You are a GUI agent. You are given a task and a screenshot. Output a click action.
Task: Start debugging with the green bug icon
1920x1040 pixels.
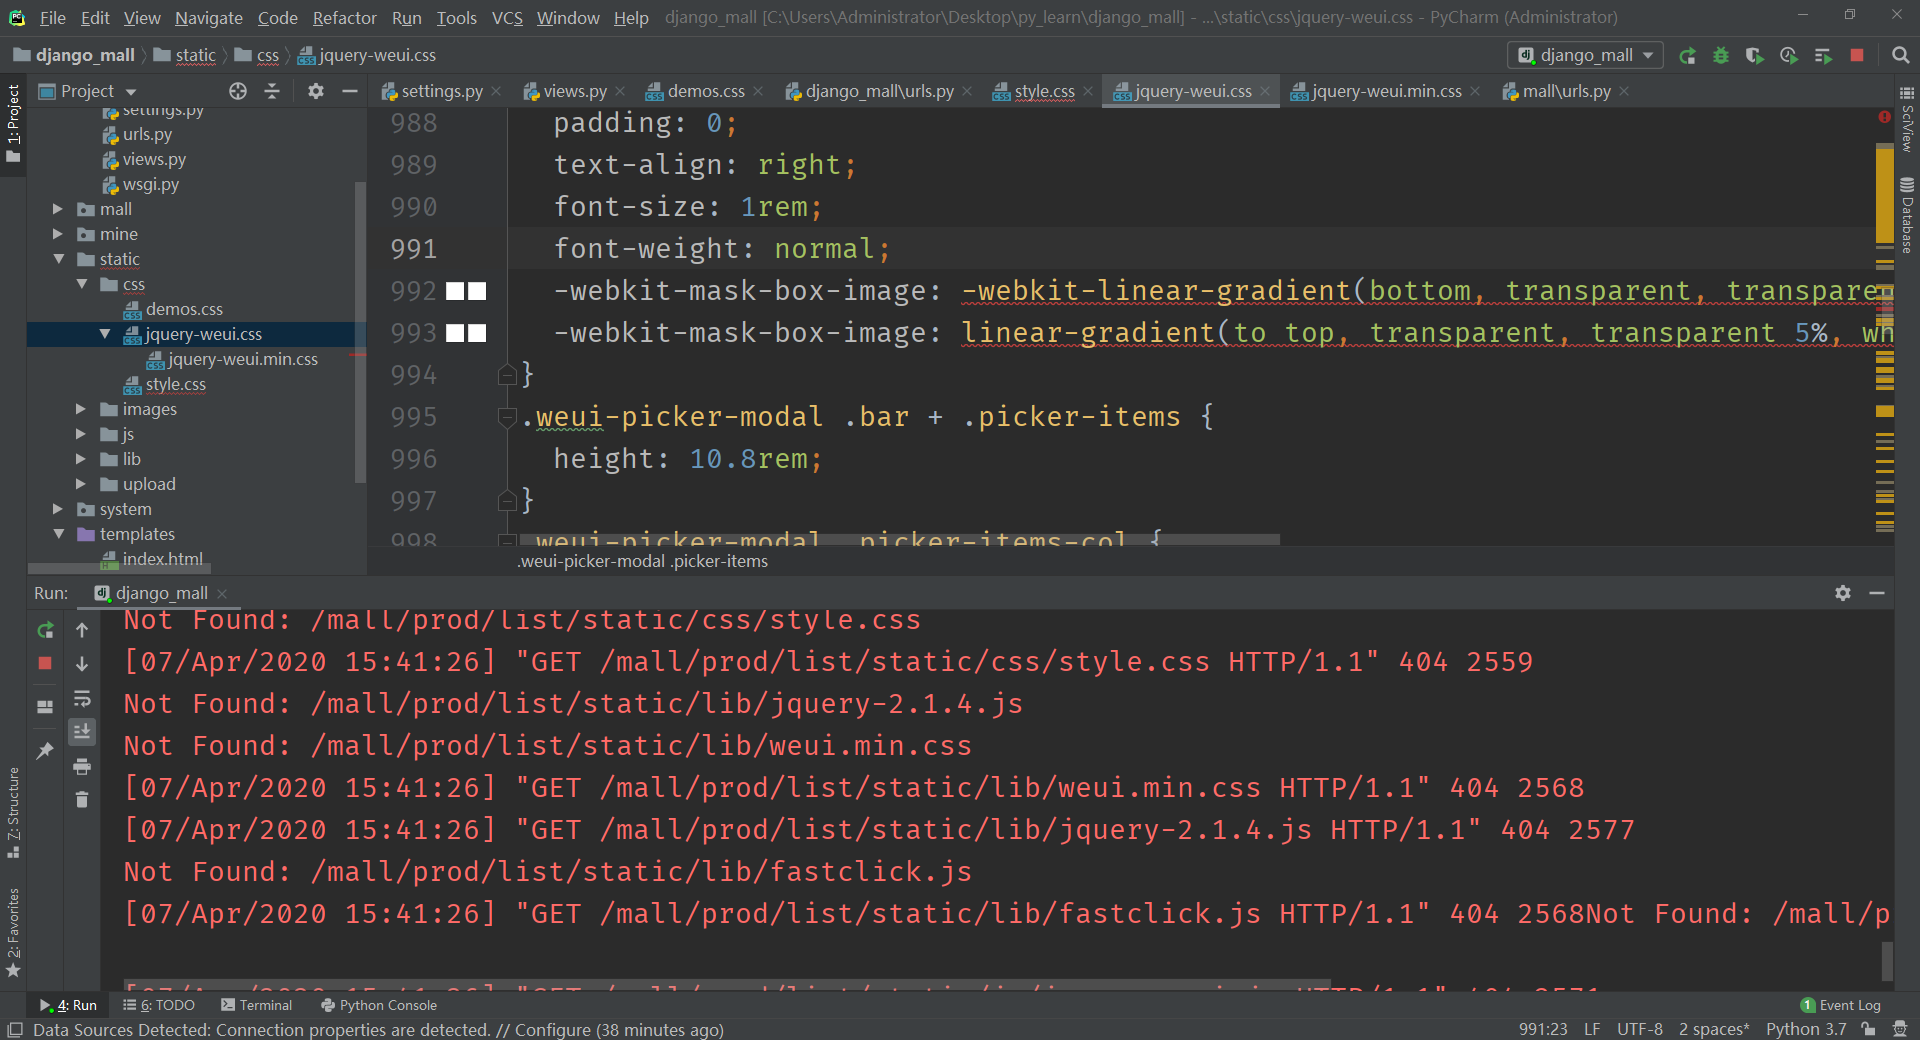pos(1721,56)
